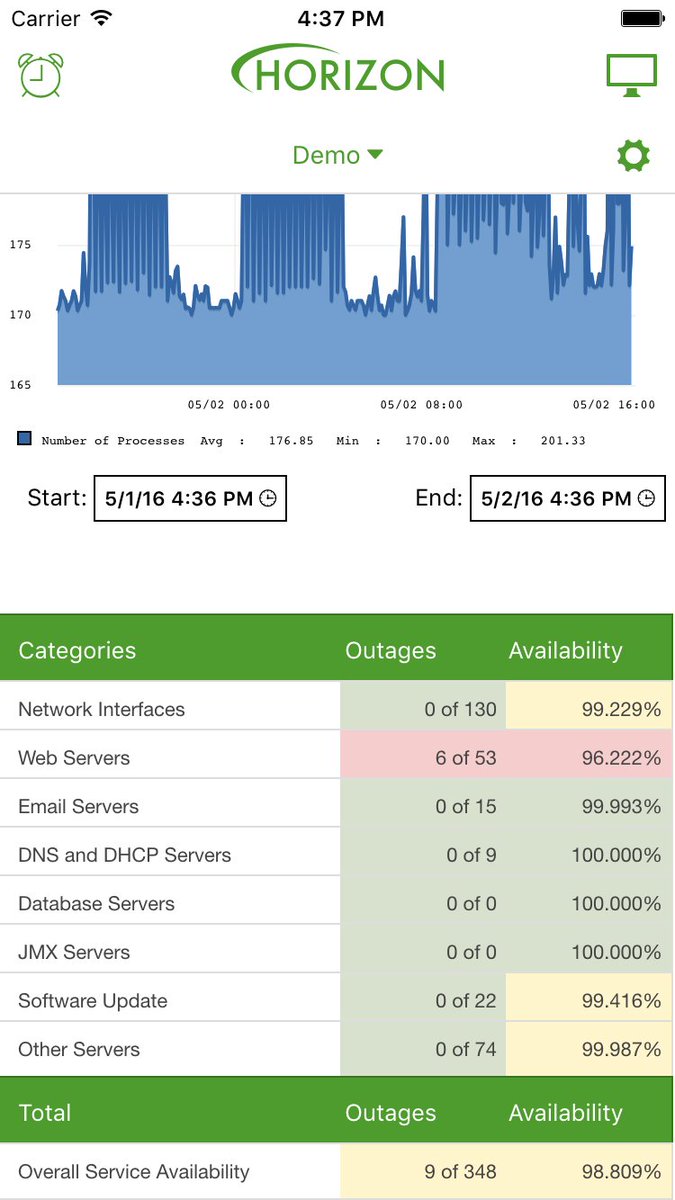Select the Other Servers category row

pos(337,1050)
